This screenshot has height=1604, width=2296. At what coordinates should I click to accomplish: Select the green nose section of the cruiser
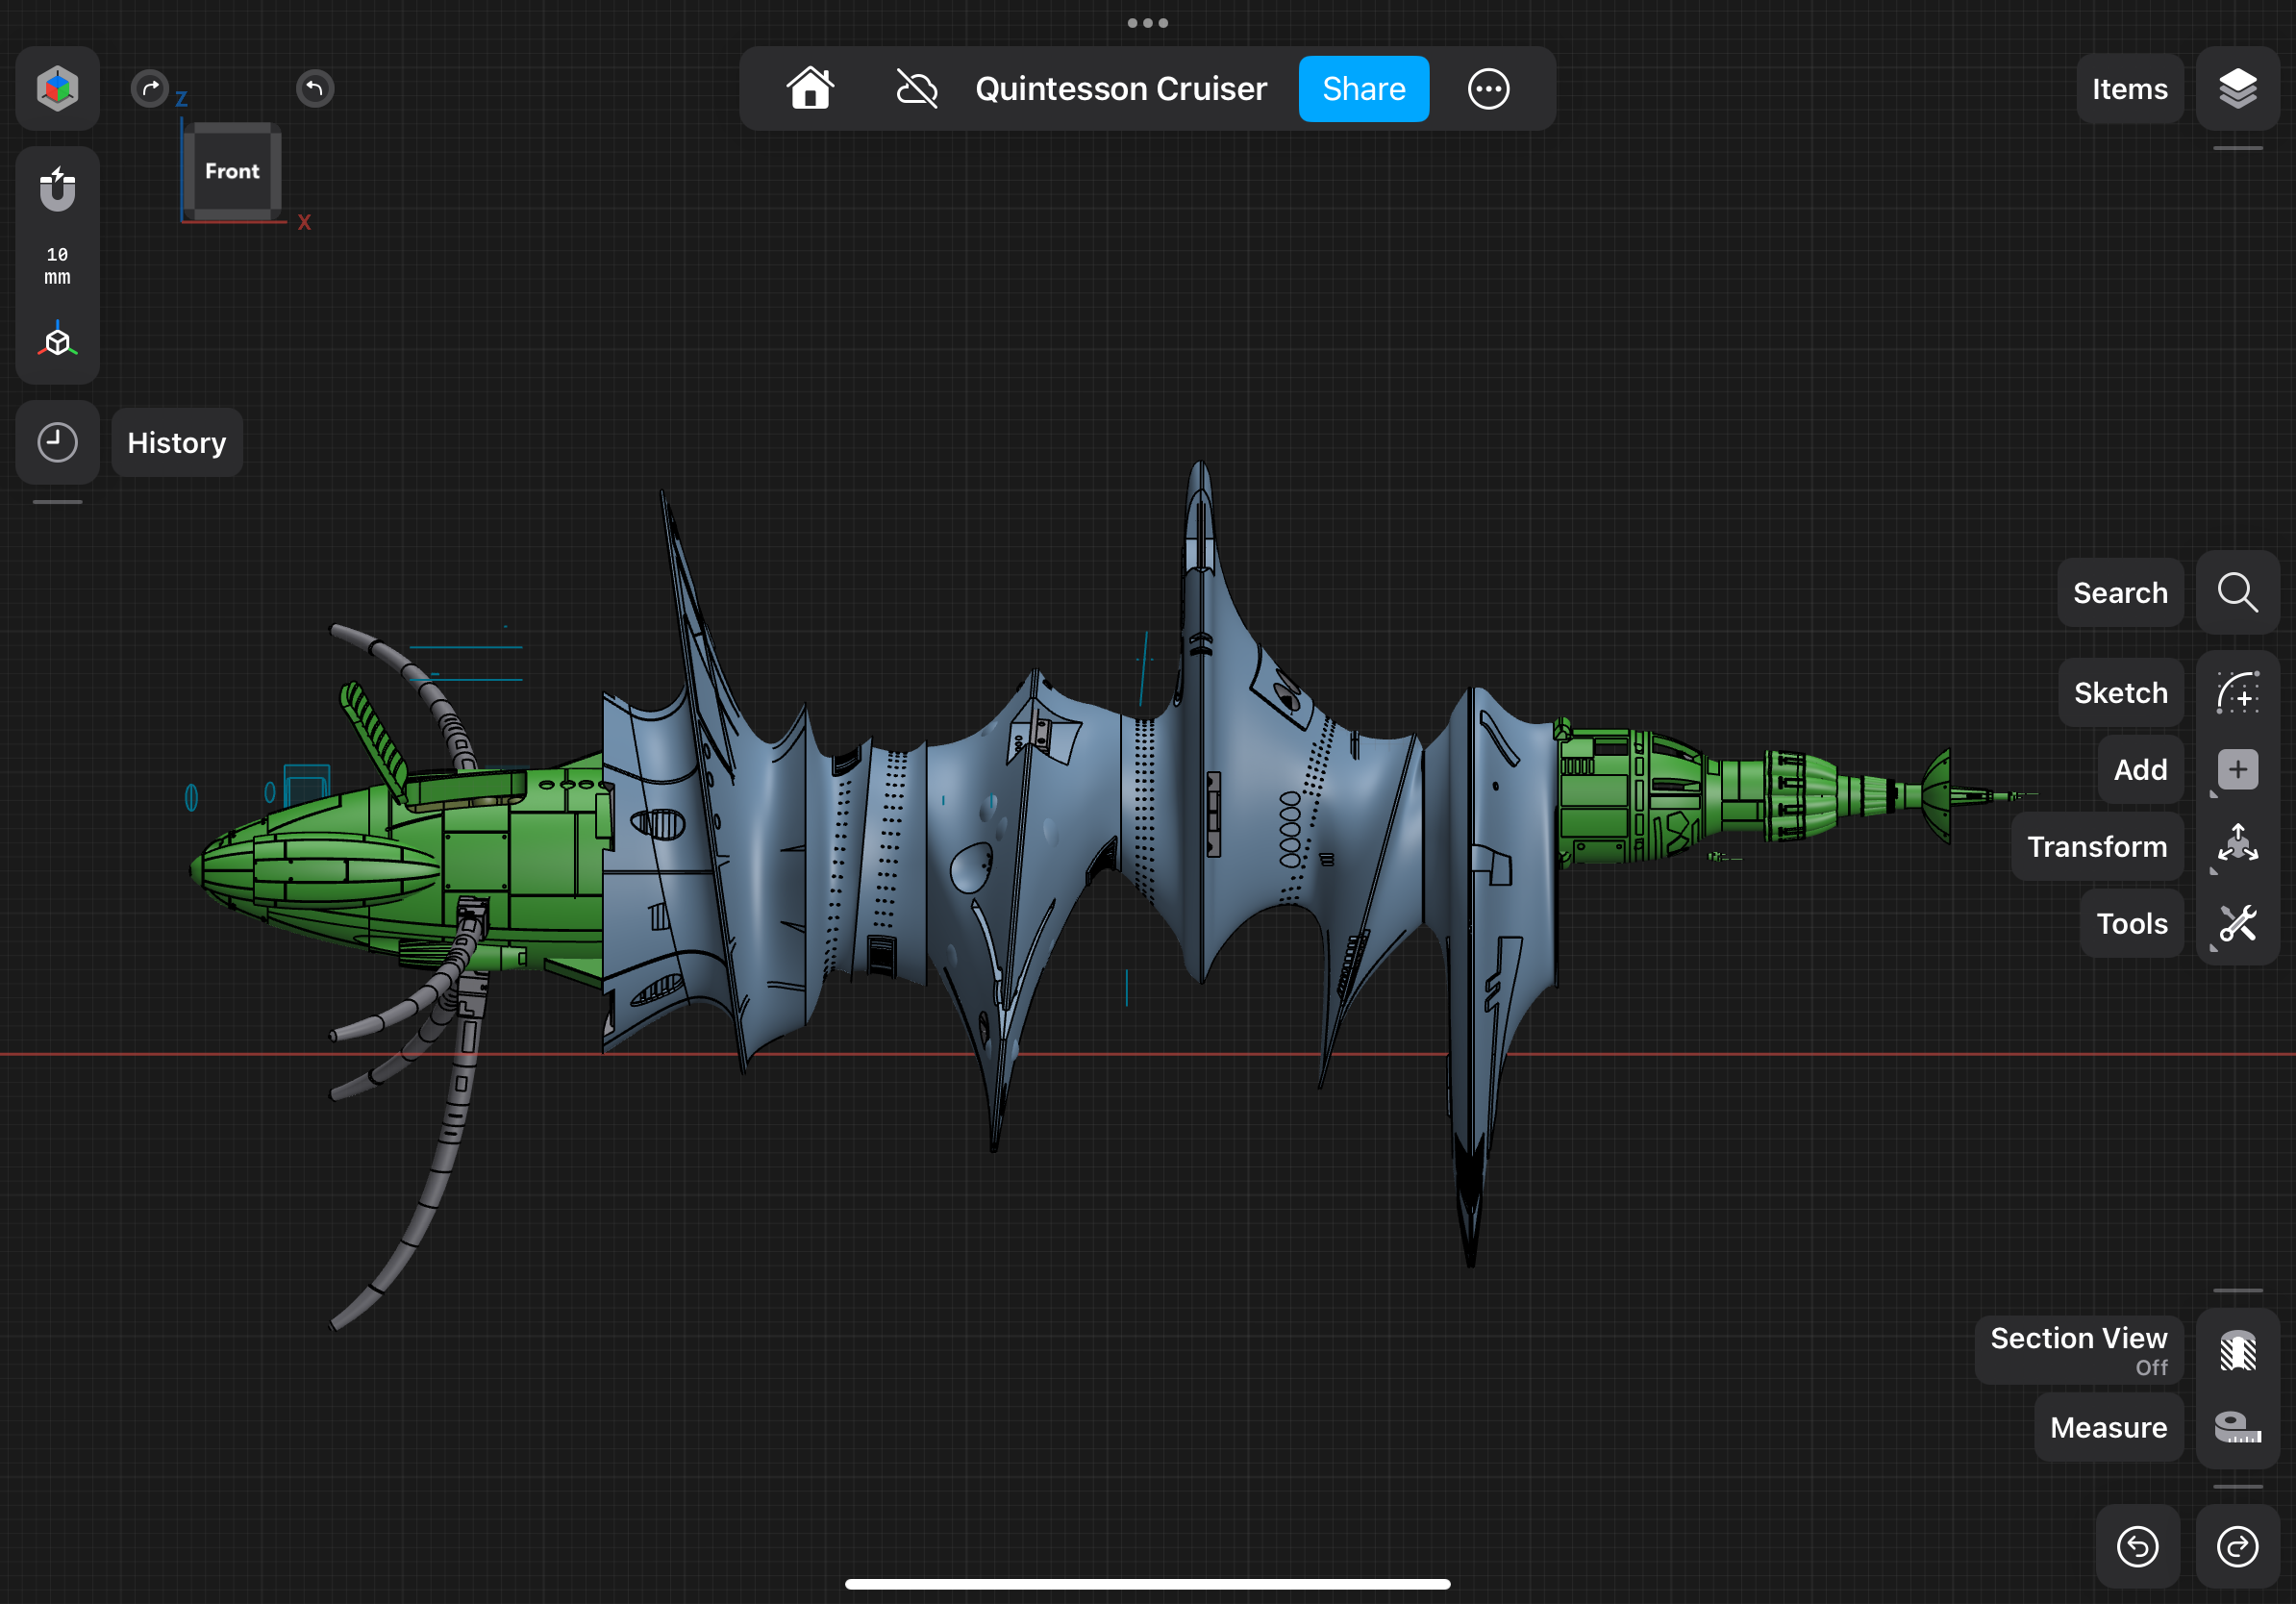point(400,865)
